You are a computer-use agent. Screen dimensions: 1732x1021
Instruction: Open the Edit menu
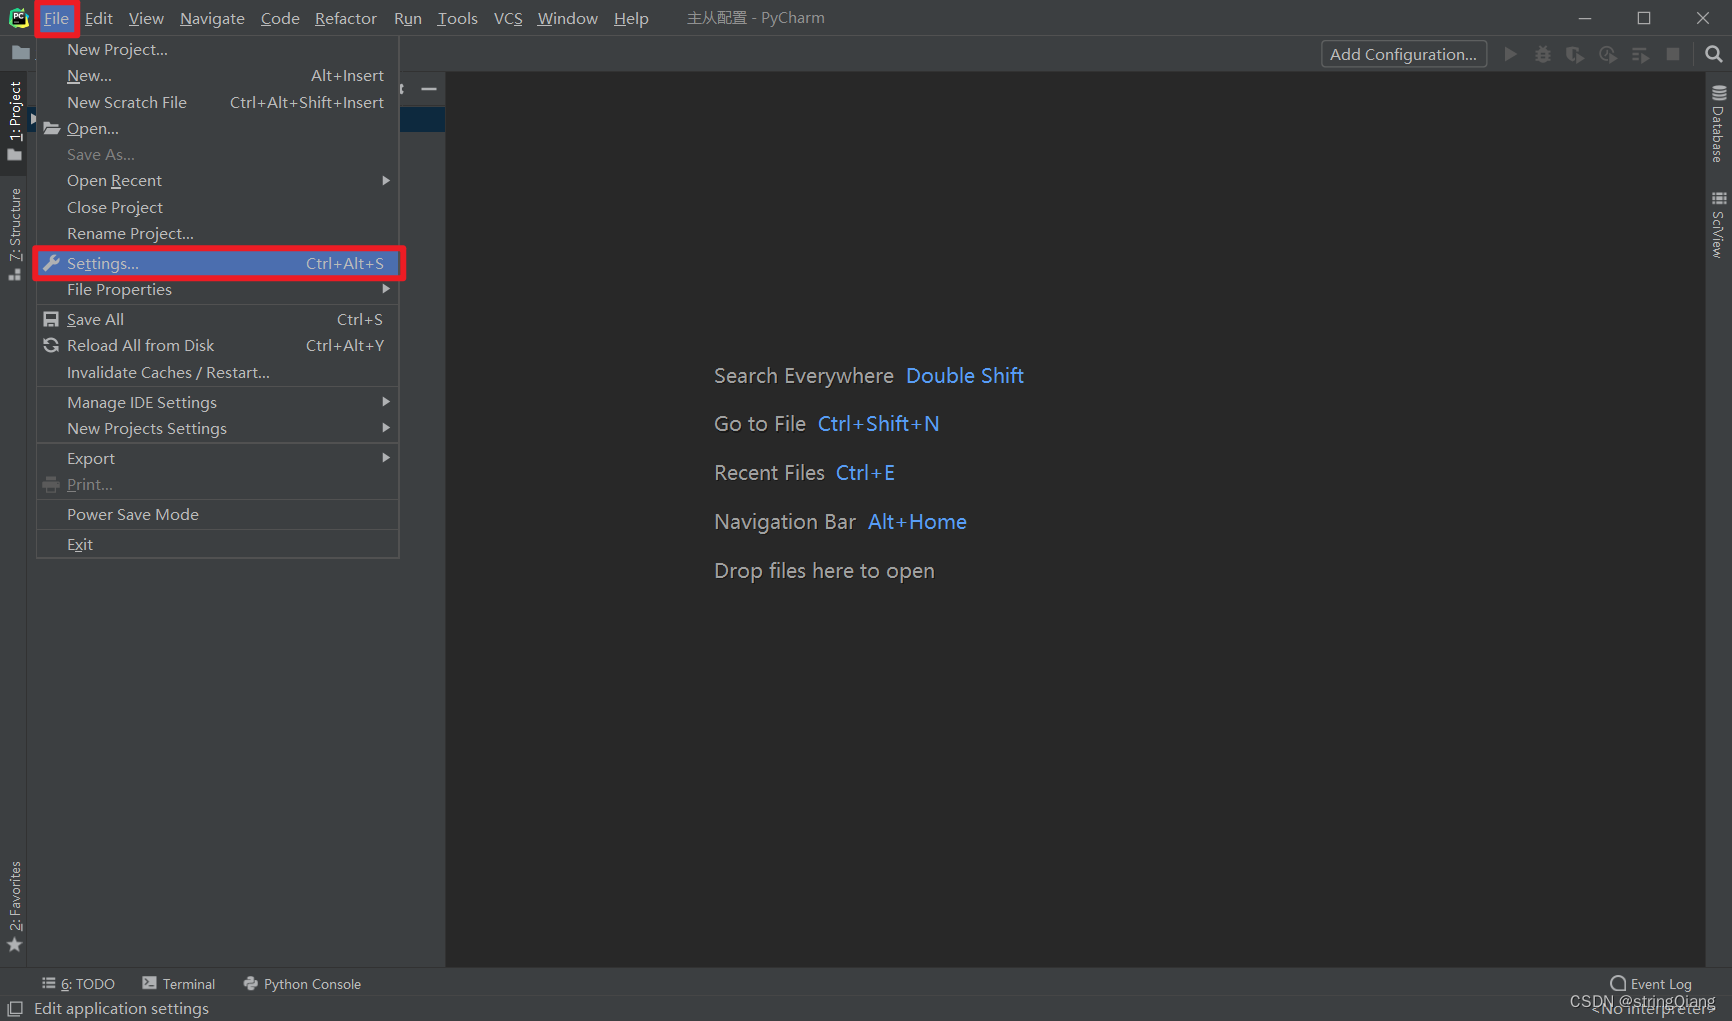coord(98,18)
